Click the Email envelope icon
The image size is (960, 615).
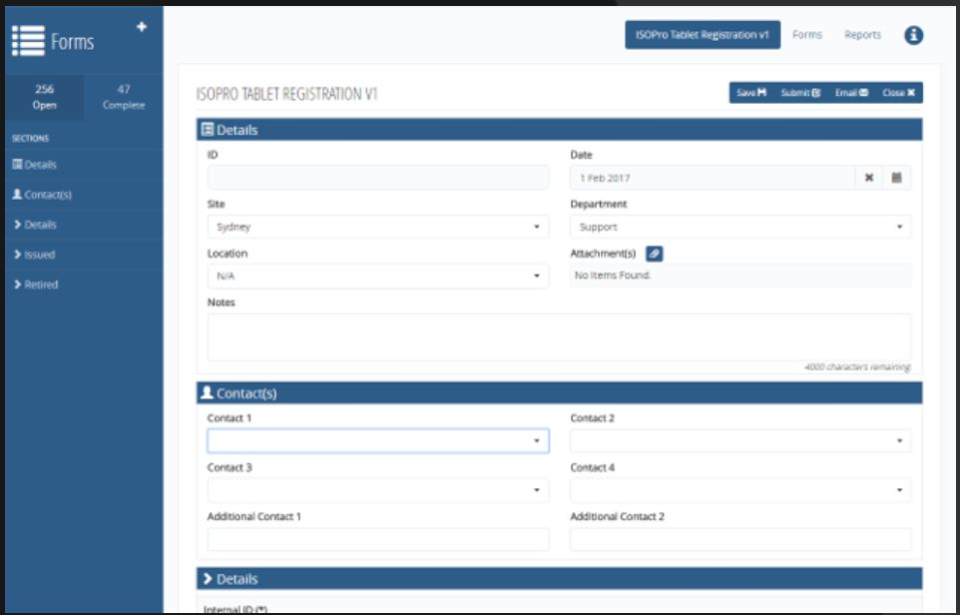click(x=862, y=92)
